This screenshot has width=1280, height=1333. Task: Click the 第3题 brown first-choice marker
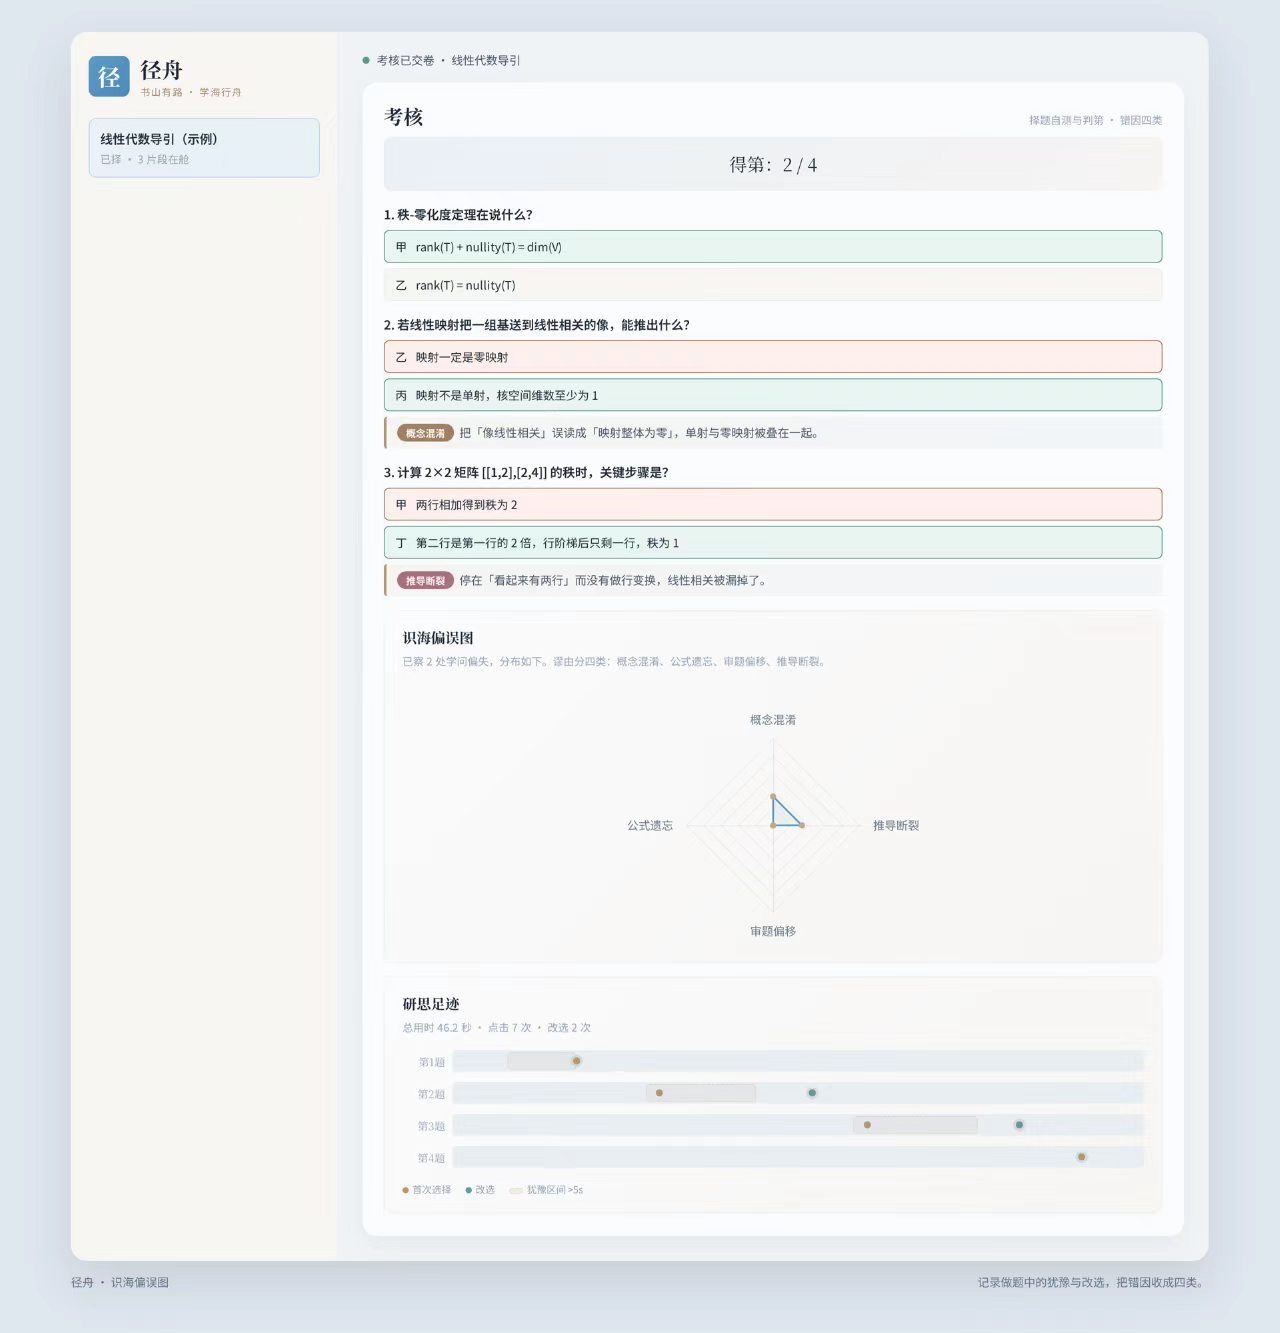867,1125
